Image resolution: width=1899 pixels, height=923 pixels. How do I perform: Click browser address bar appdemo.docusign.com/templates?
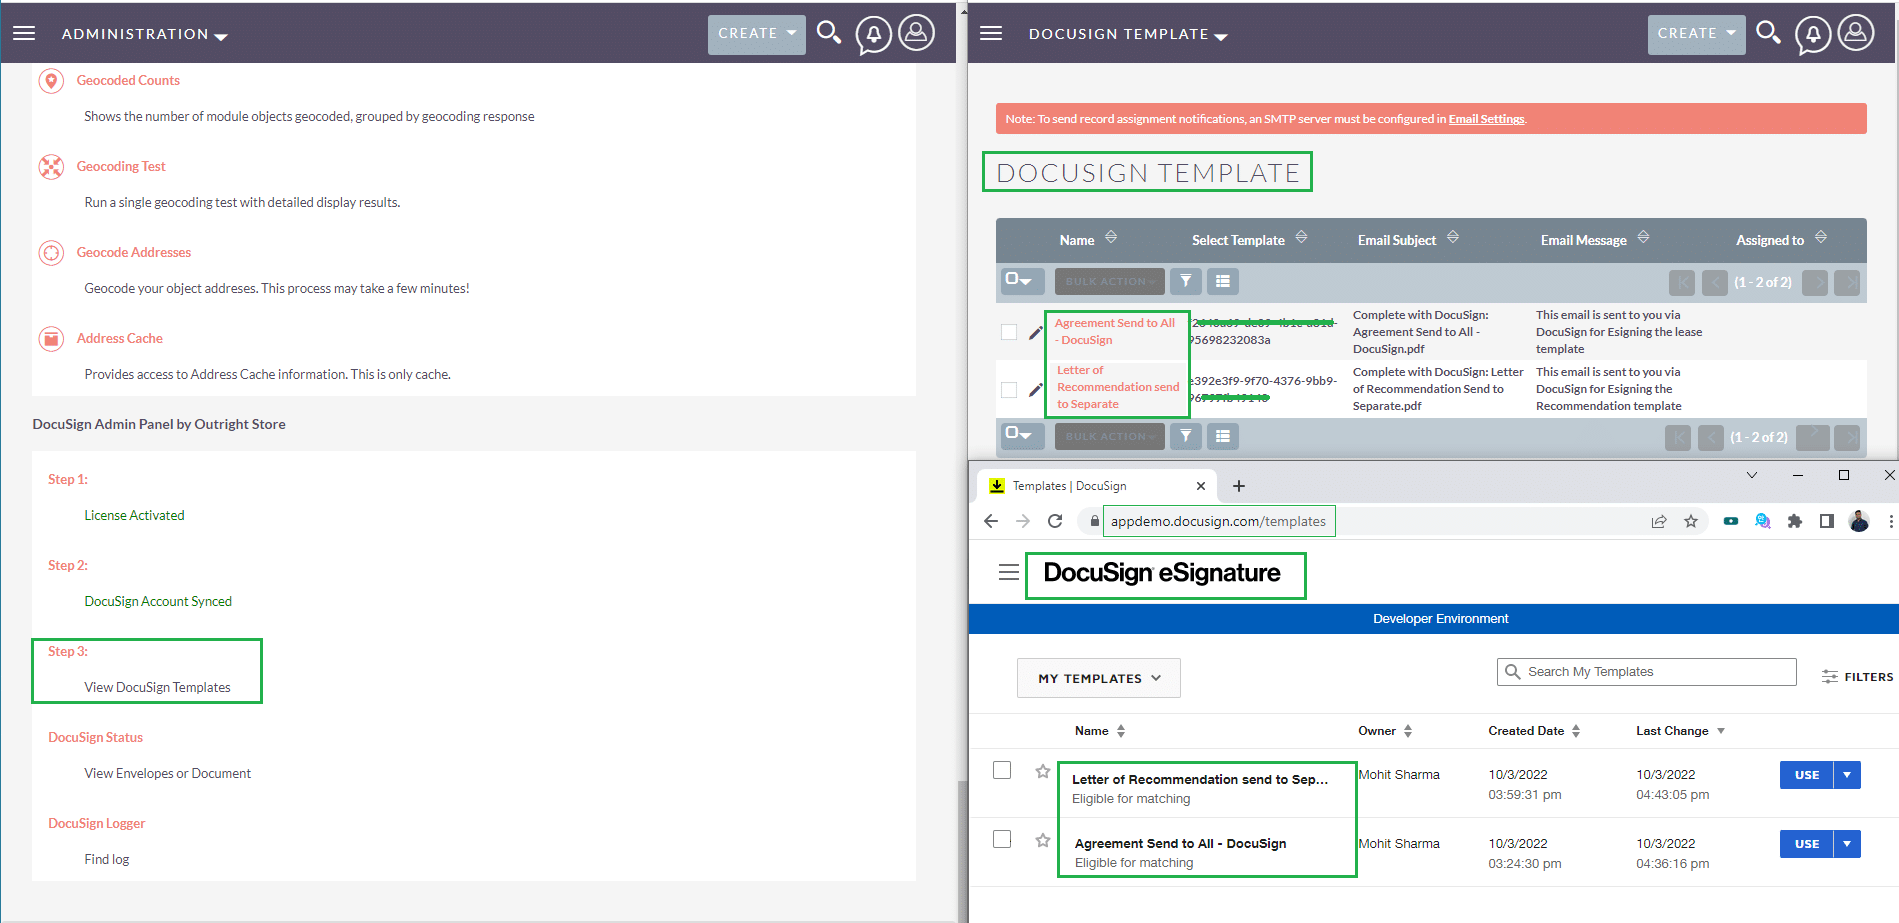click(x=1218, y=521)
